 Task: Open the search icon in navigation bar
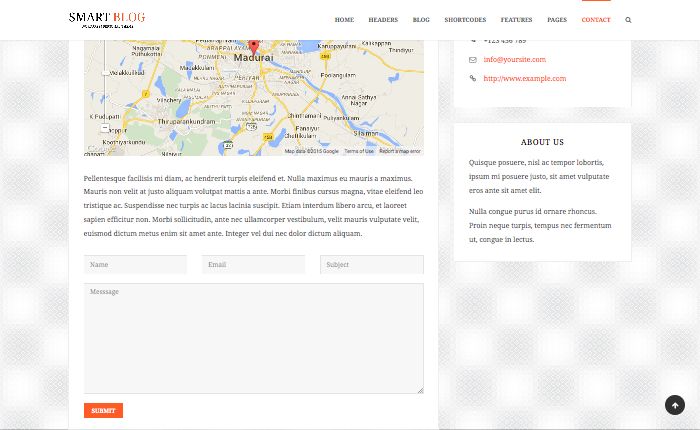pyautogui.click(x=628, y=20)
